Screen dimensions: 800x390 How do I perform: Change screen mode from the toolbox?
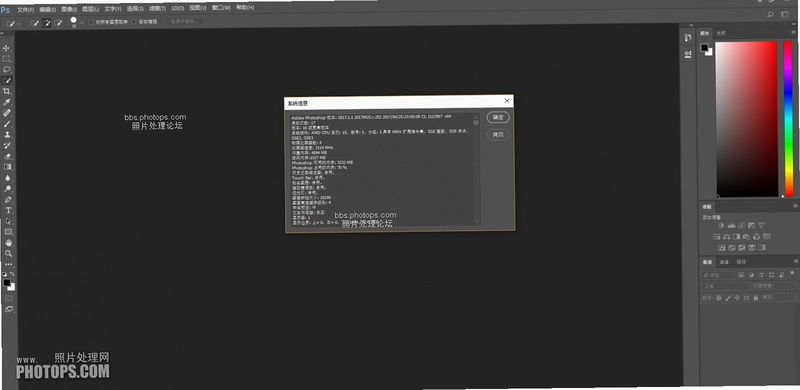(x=9, y=309)
